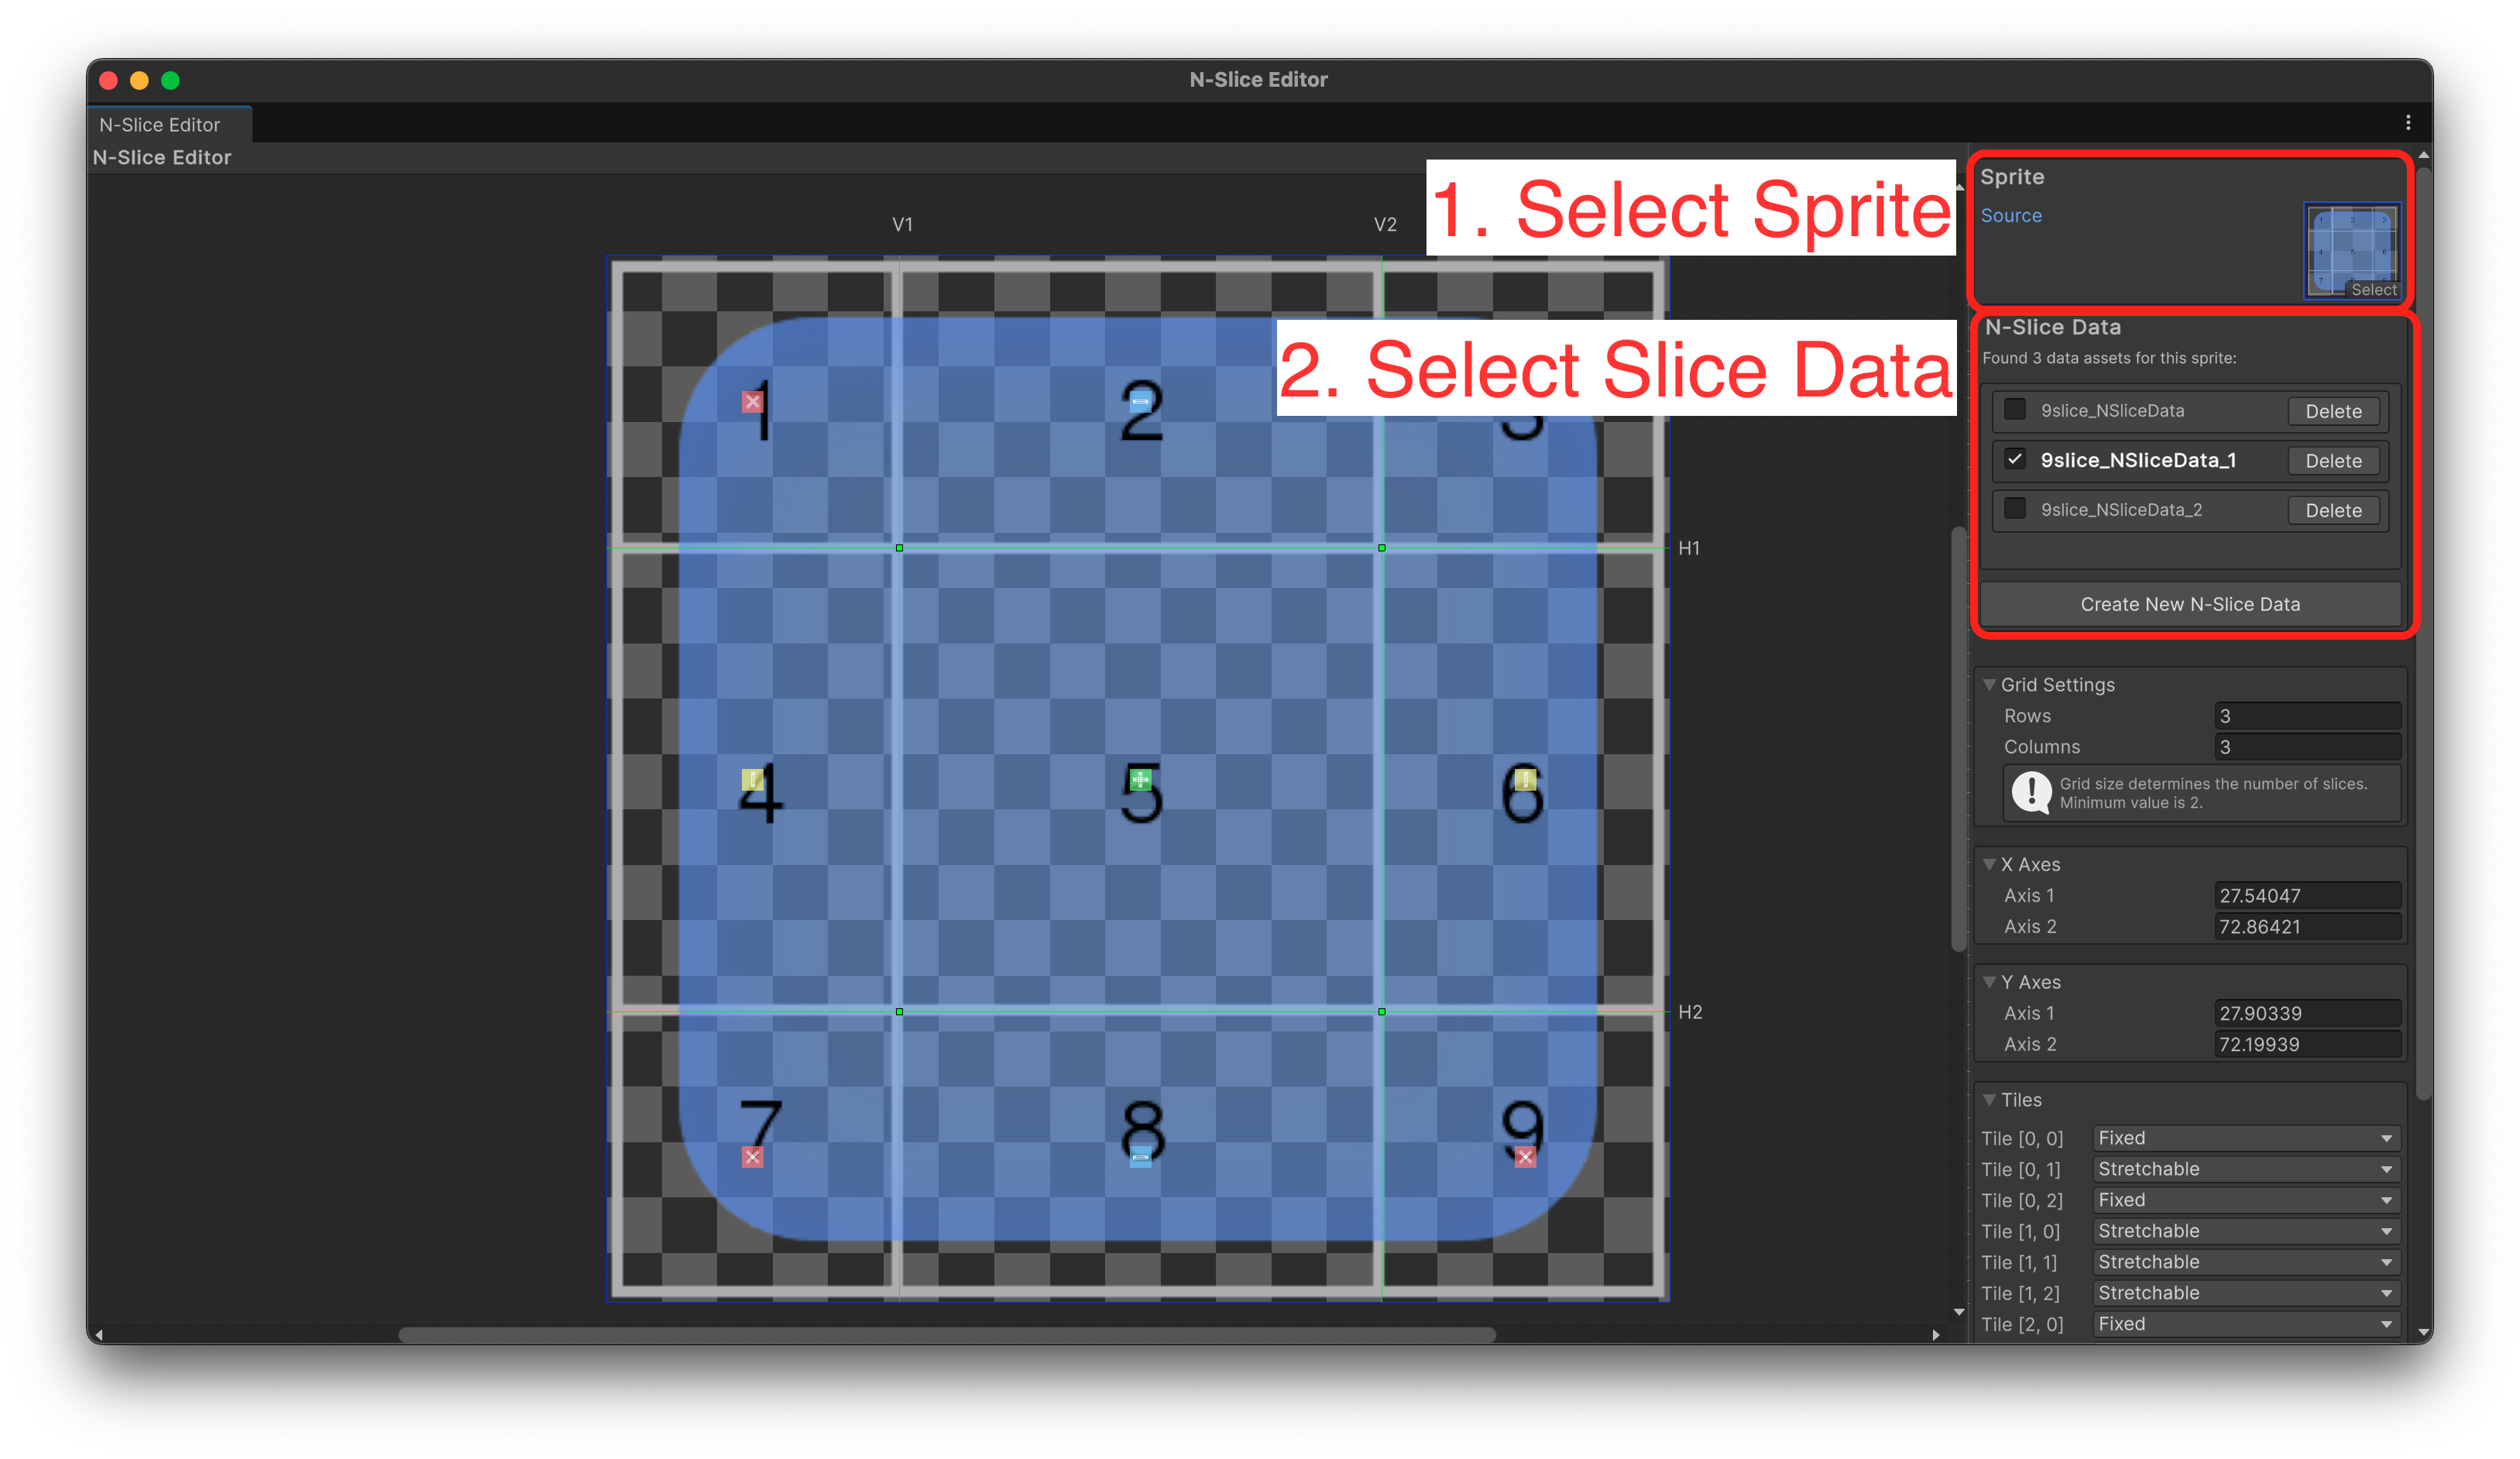This screenshot has height=1459, width=2520.
Task: Click the X Axes Axis 1 value field
Action: coord(2307,896)
